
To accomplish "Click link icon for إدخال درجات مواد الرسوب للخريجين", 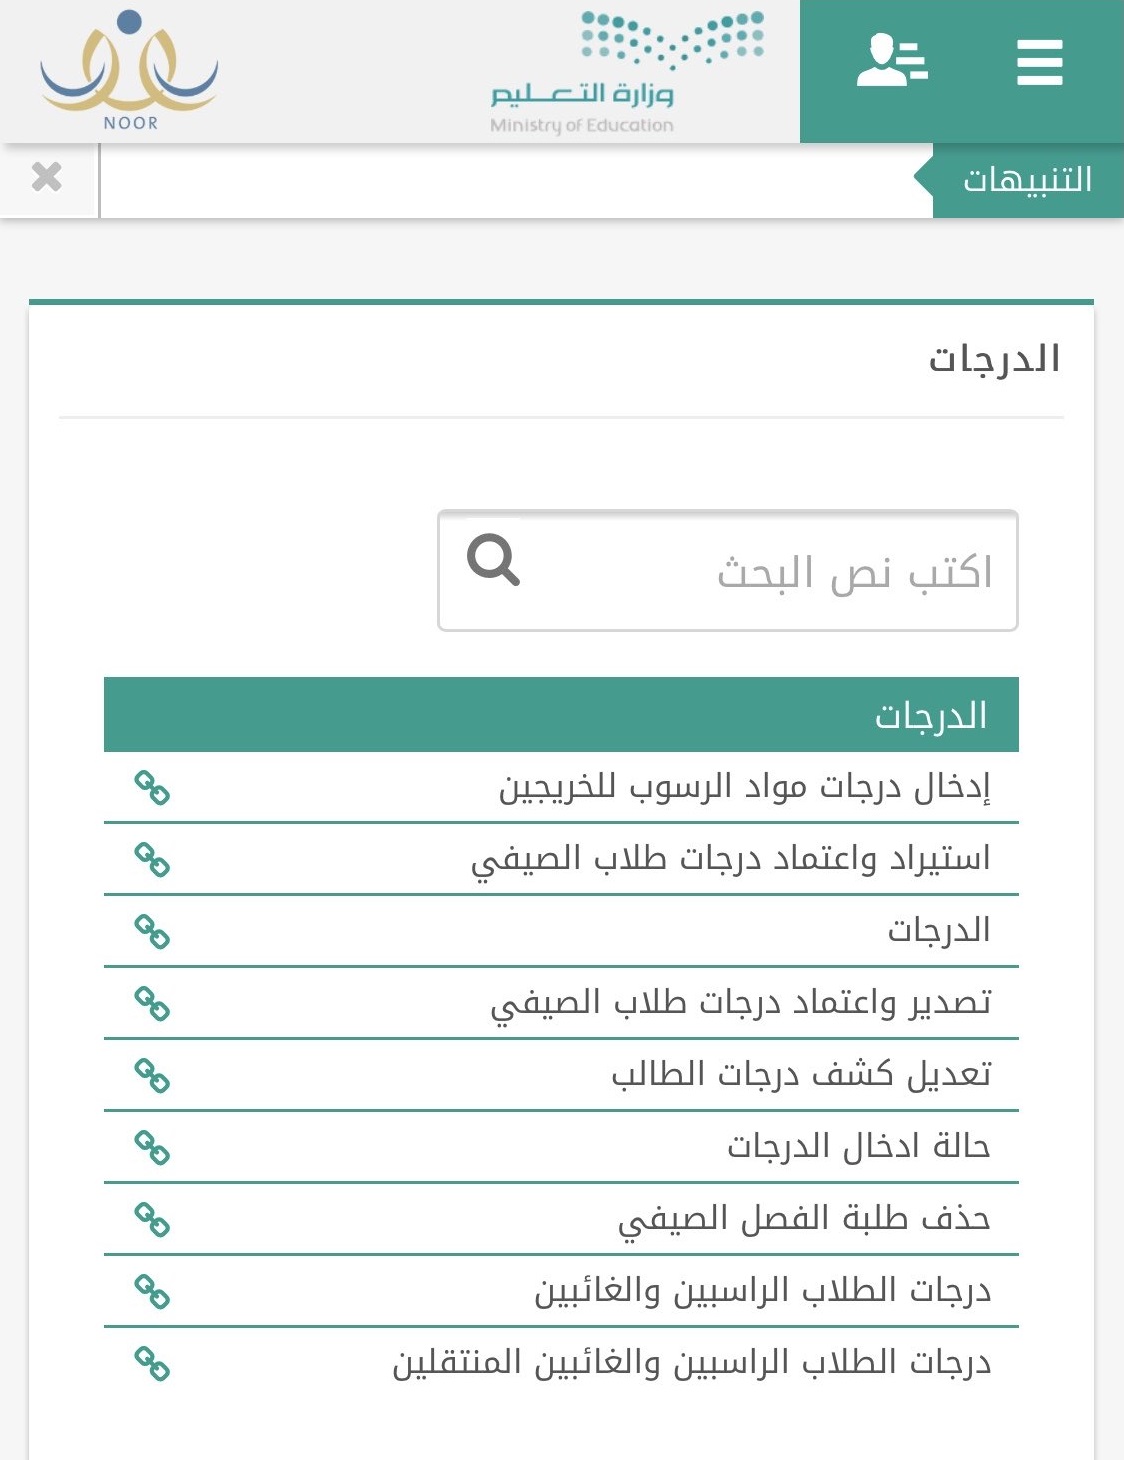I will (152, 788).
